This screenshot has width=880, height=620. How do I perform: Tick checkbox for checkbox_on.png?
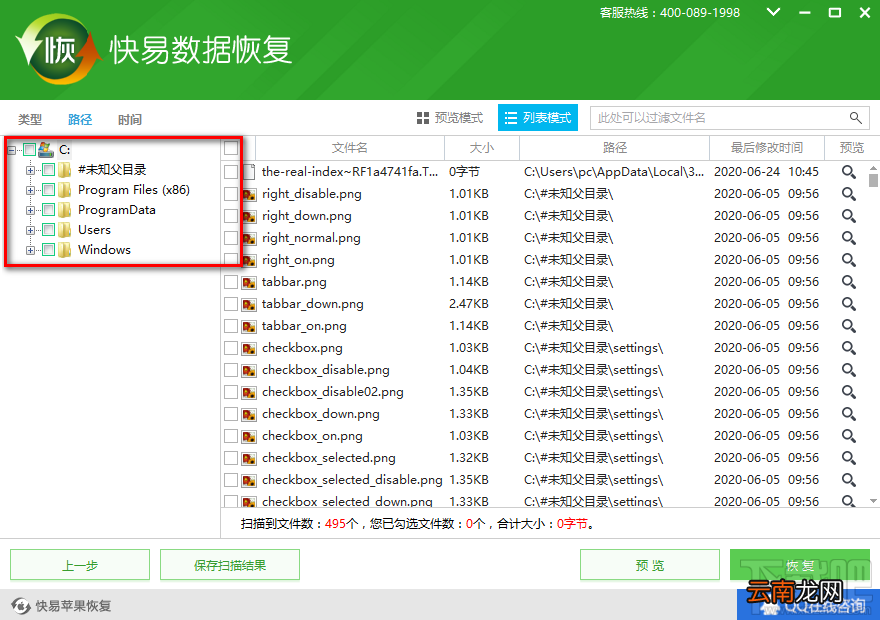(x=231, y=436)
